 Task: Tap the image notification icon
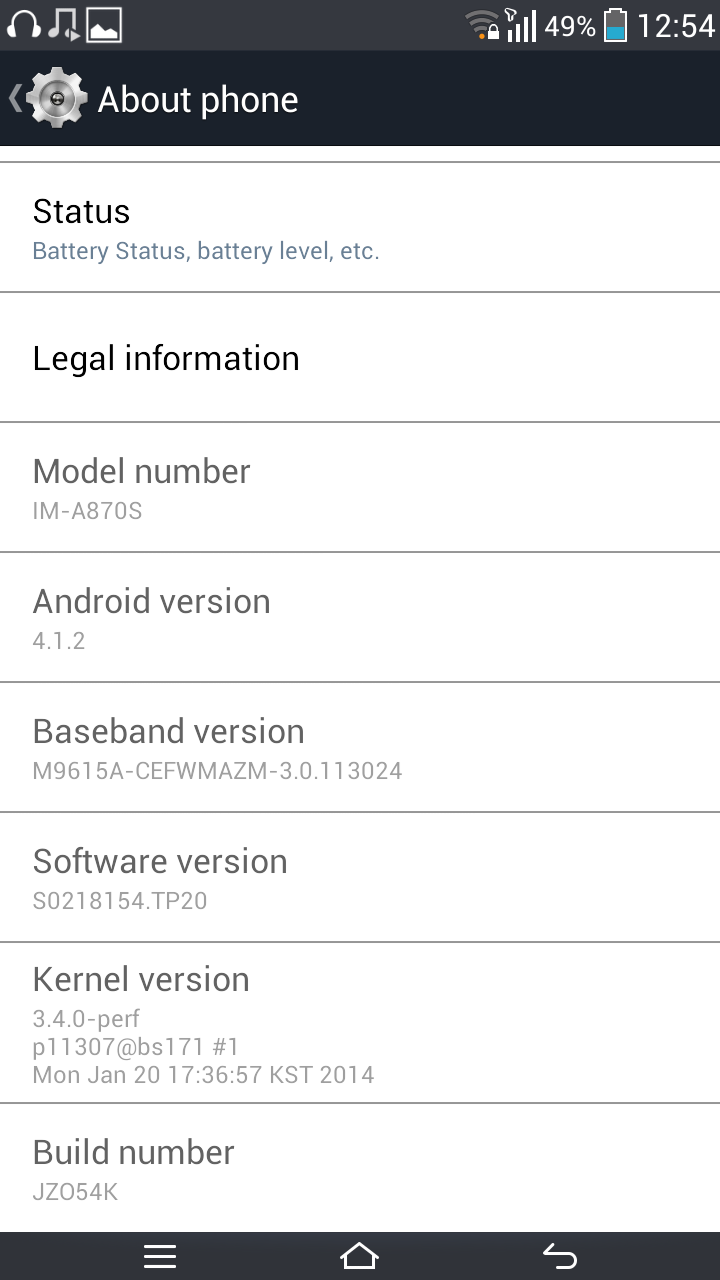[104, 25]
